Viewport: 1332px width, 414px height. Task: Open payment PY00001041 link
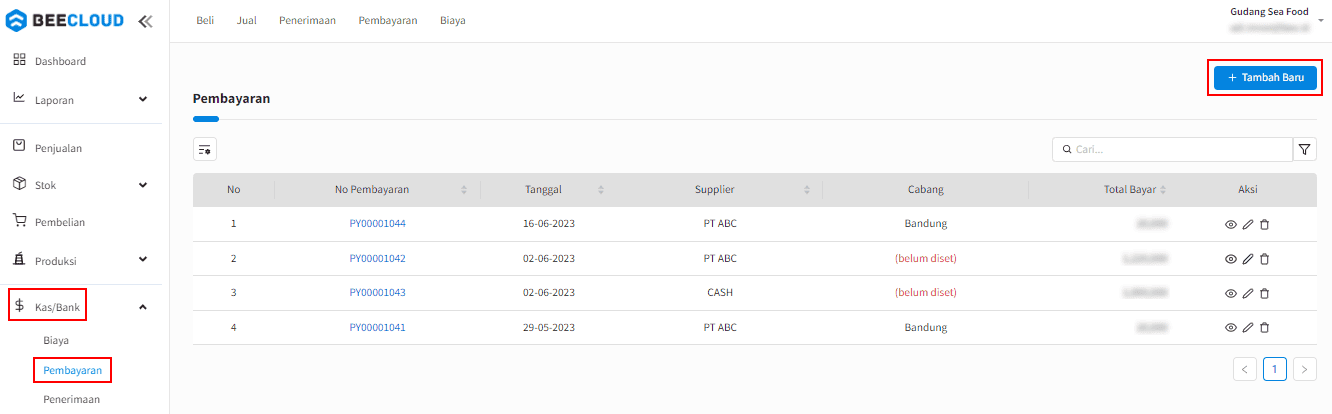(x=377, y=327)
